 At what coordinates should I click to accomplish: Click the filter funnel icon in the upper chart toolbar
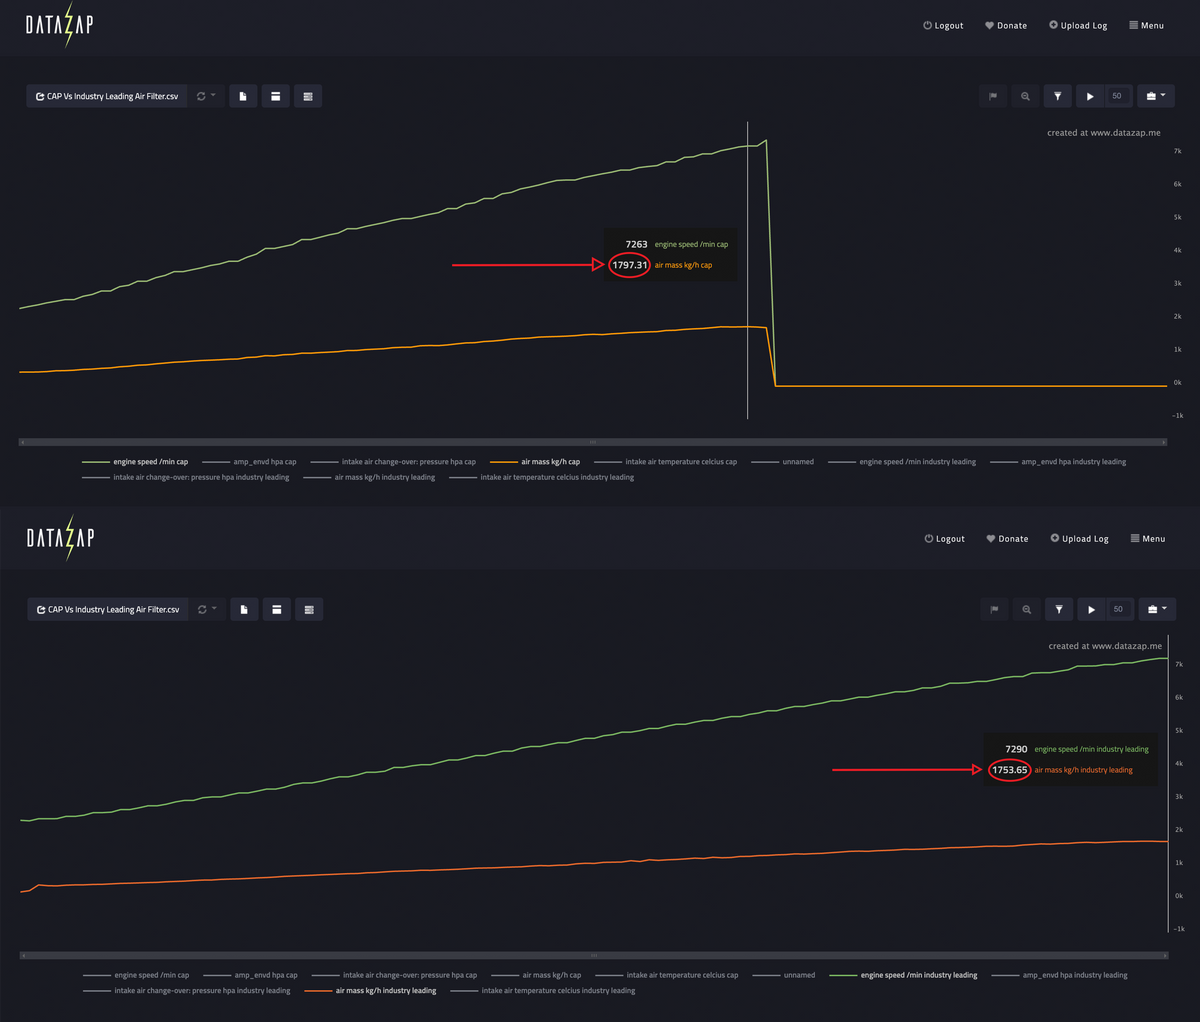(1057, 96)
